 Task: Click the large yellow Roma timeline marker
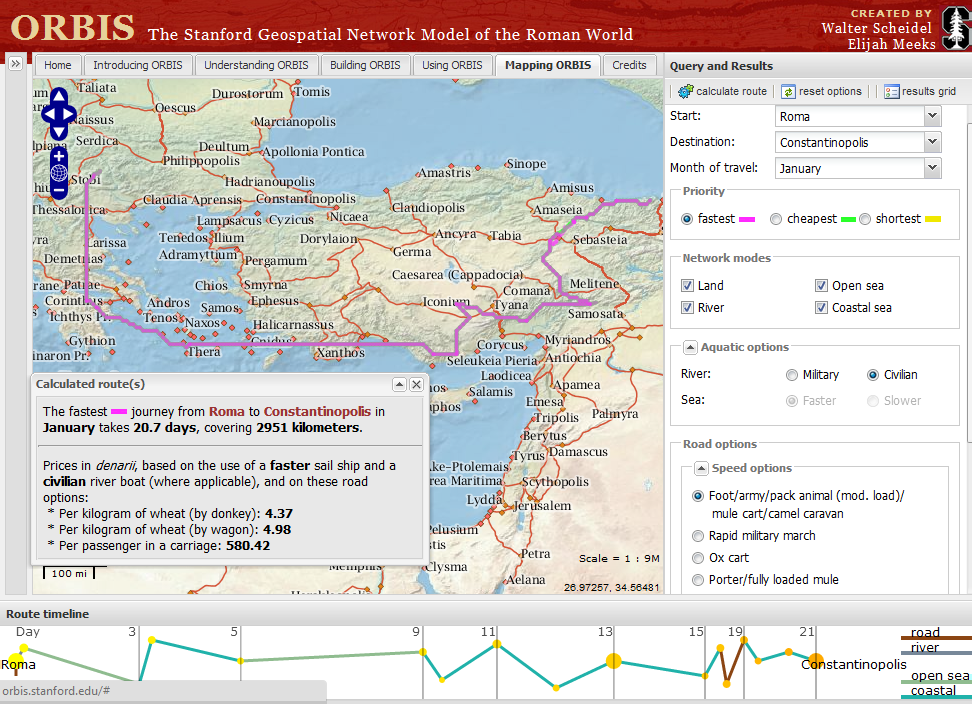click(14, 661)
